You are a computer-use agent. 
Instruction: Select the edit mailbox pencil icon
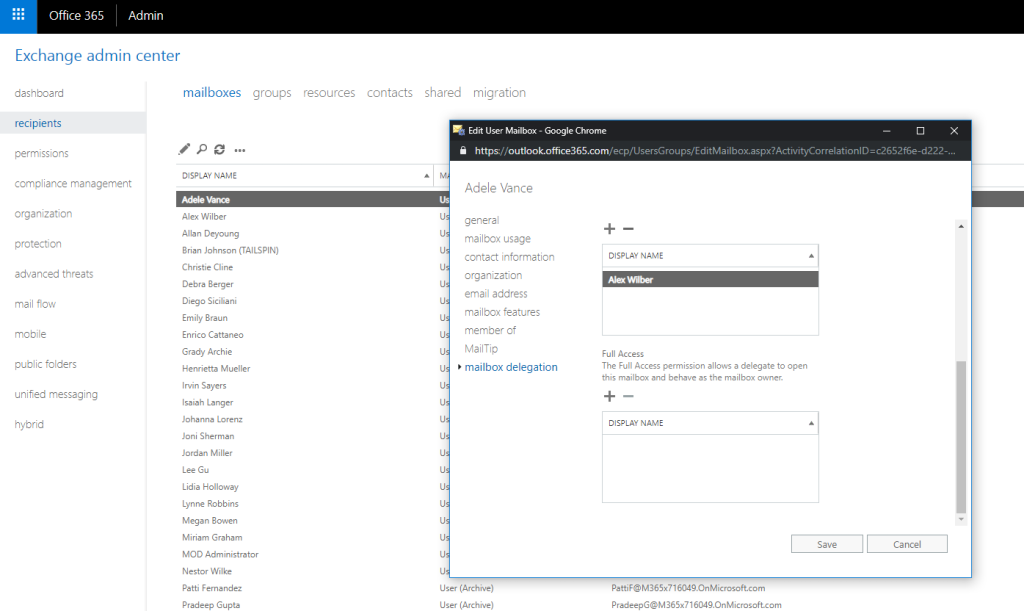pyautogui.click(x=184, y=148)
